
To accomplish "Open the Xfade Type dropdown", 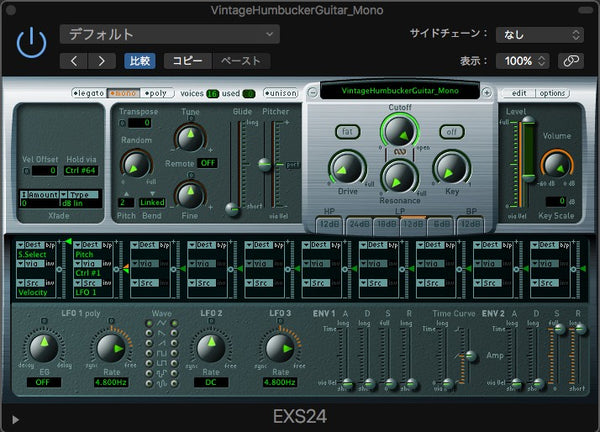I will point(80,195).
